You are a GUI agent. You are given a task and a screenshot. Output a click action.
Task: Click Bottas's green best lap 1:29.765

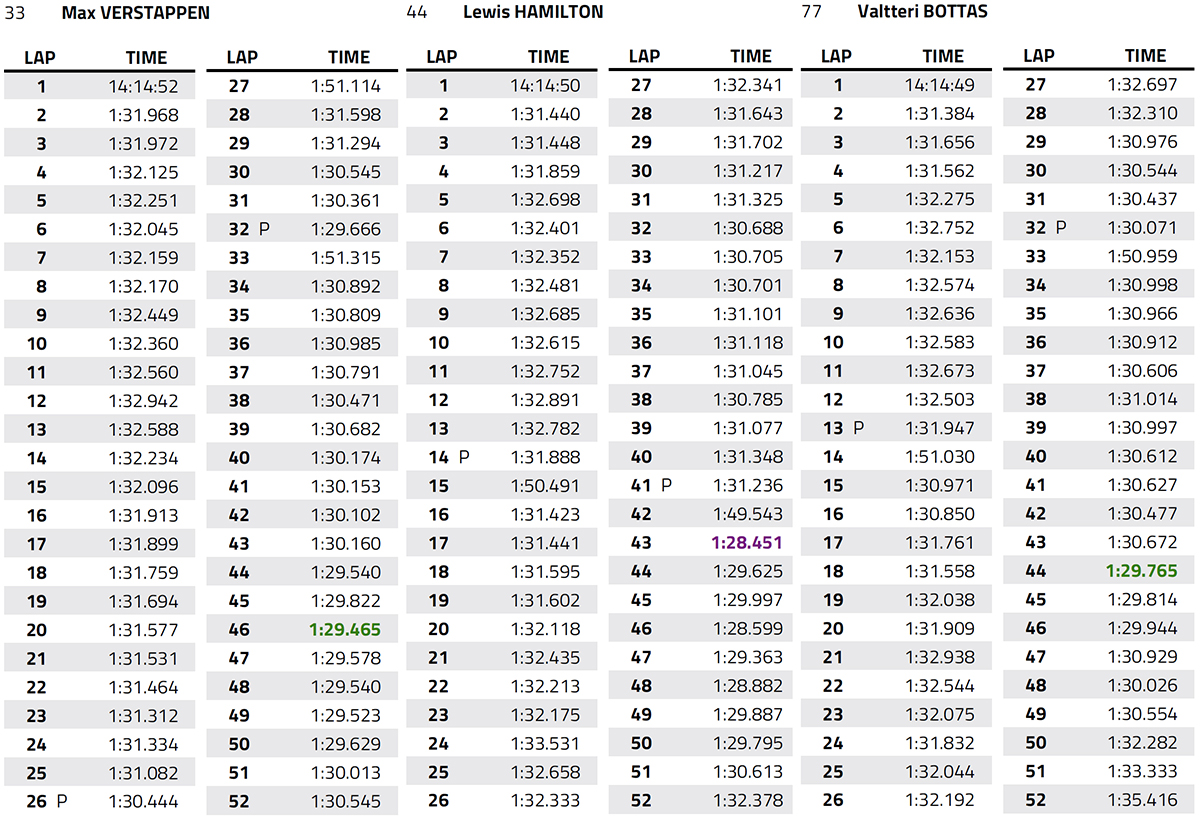[x=1142, y=571]
